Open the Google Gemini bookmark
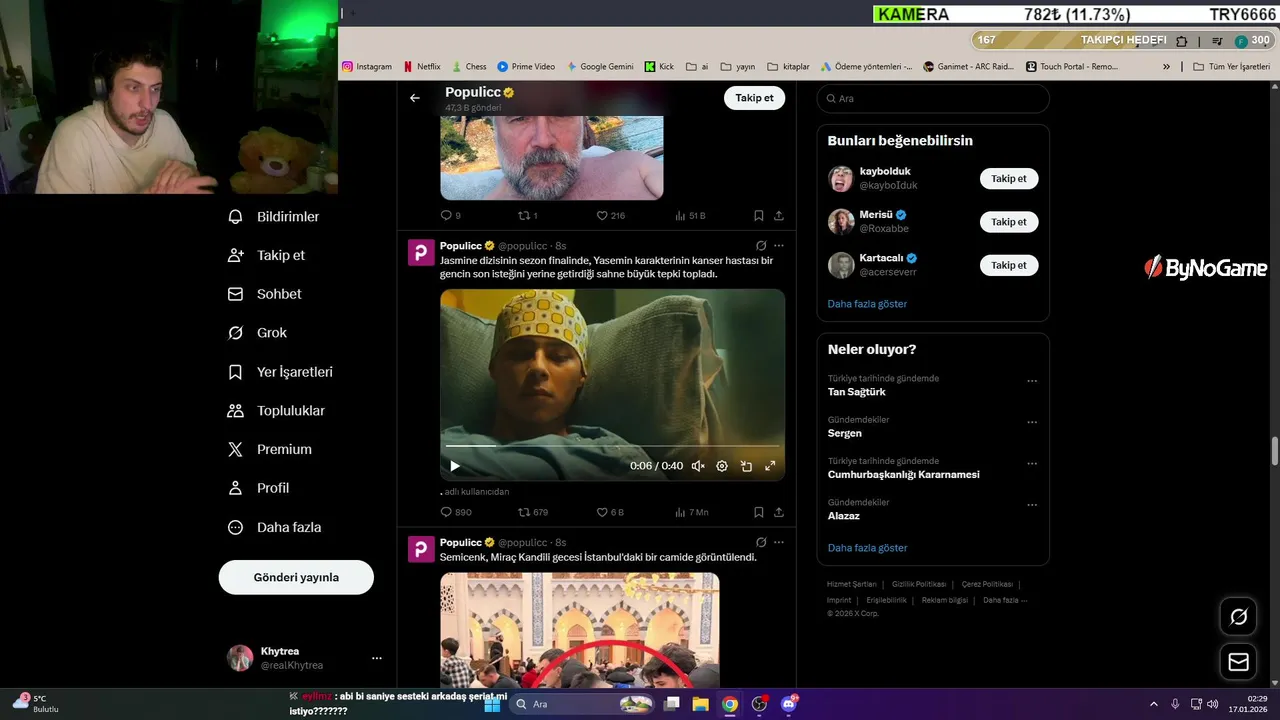Viewport: 1280px width, 720px height. pos(600,66)
